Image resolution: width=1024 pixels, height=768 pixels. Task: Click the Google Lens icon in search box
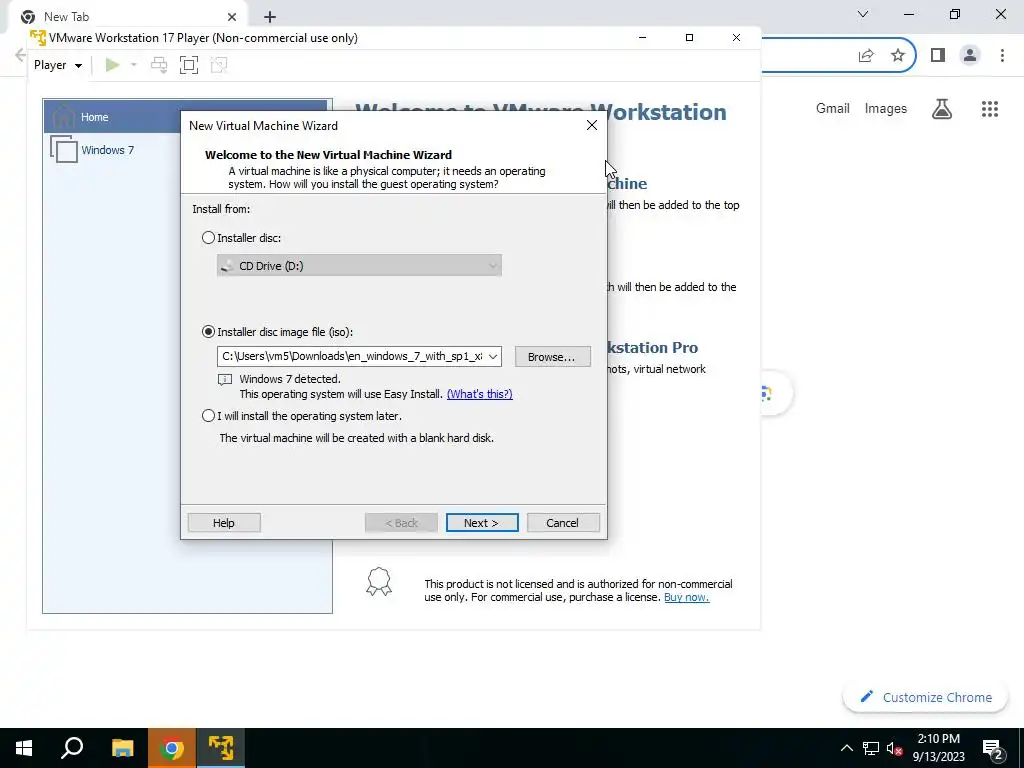click(766, 393)
